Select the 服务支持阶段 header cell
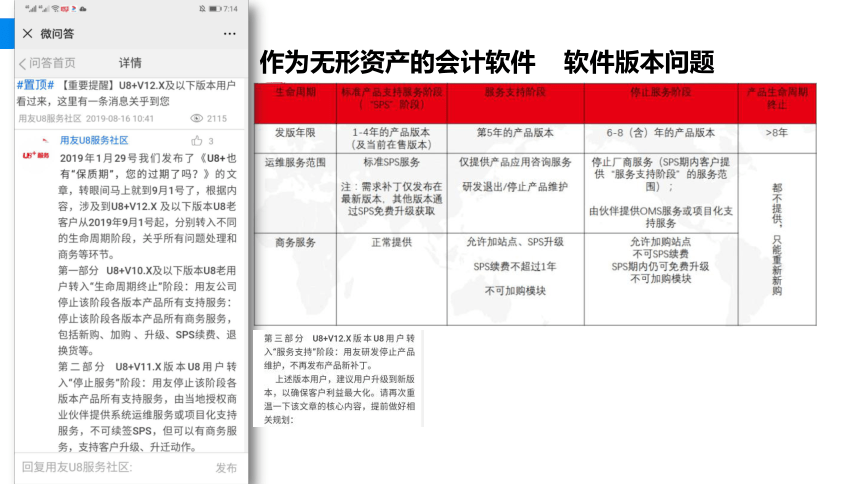 (x=516, y=104)
